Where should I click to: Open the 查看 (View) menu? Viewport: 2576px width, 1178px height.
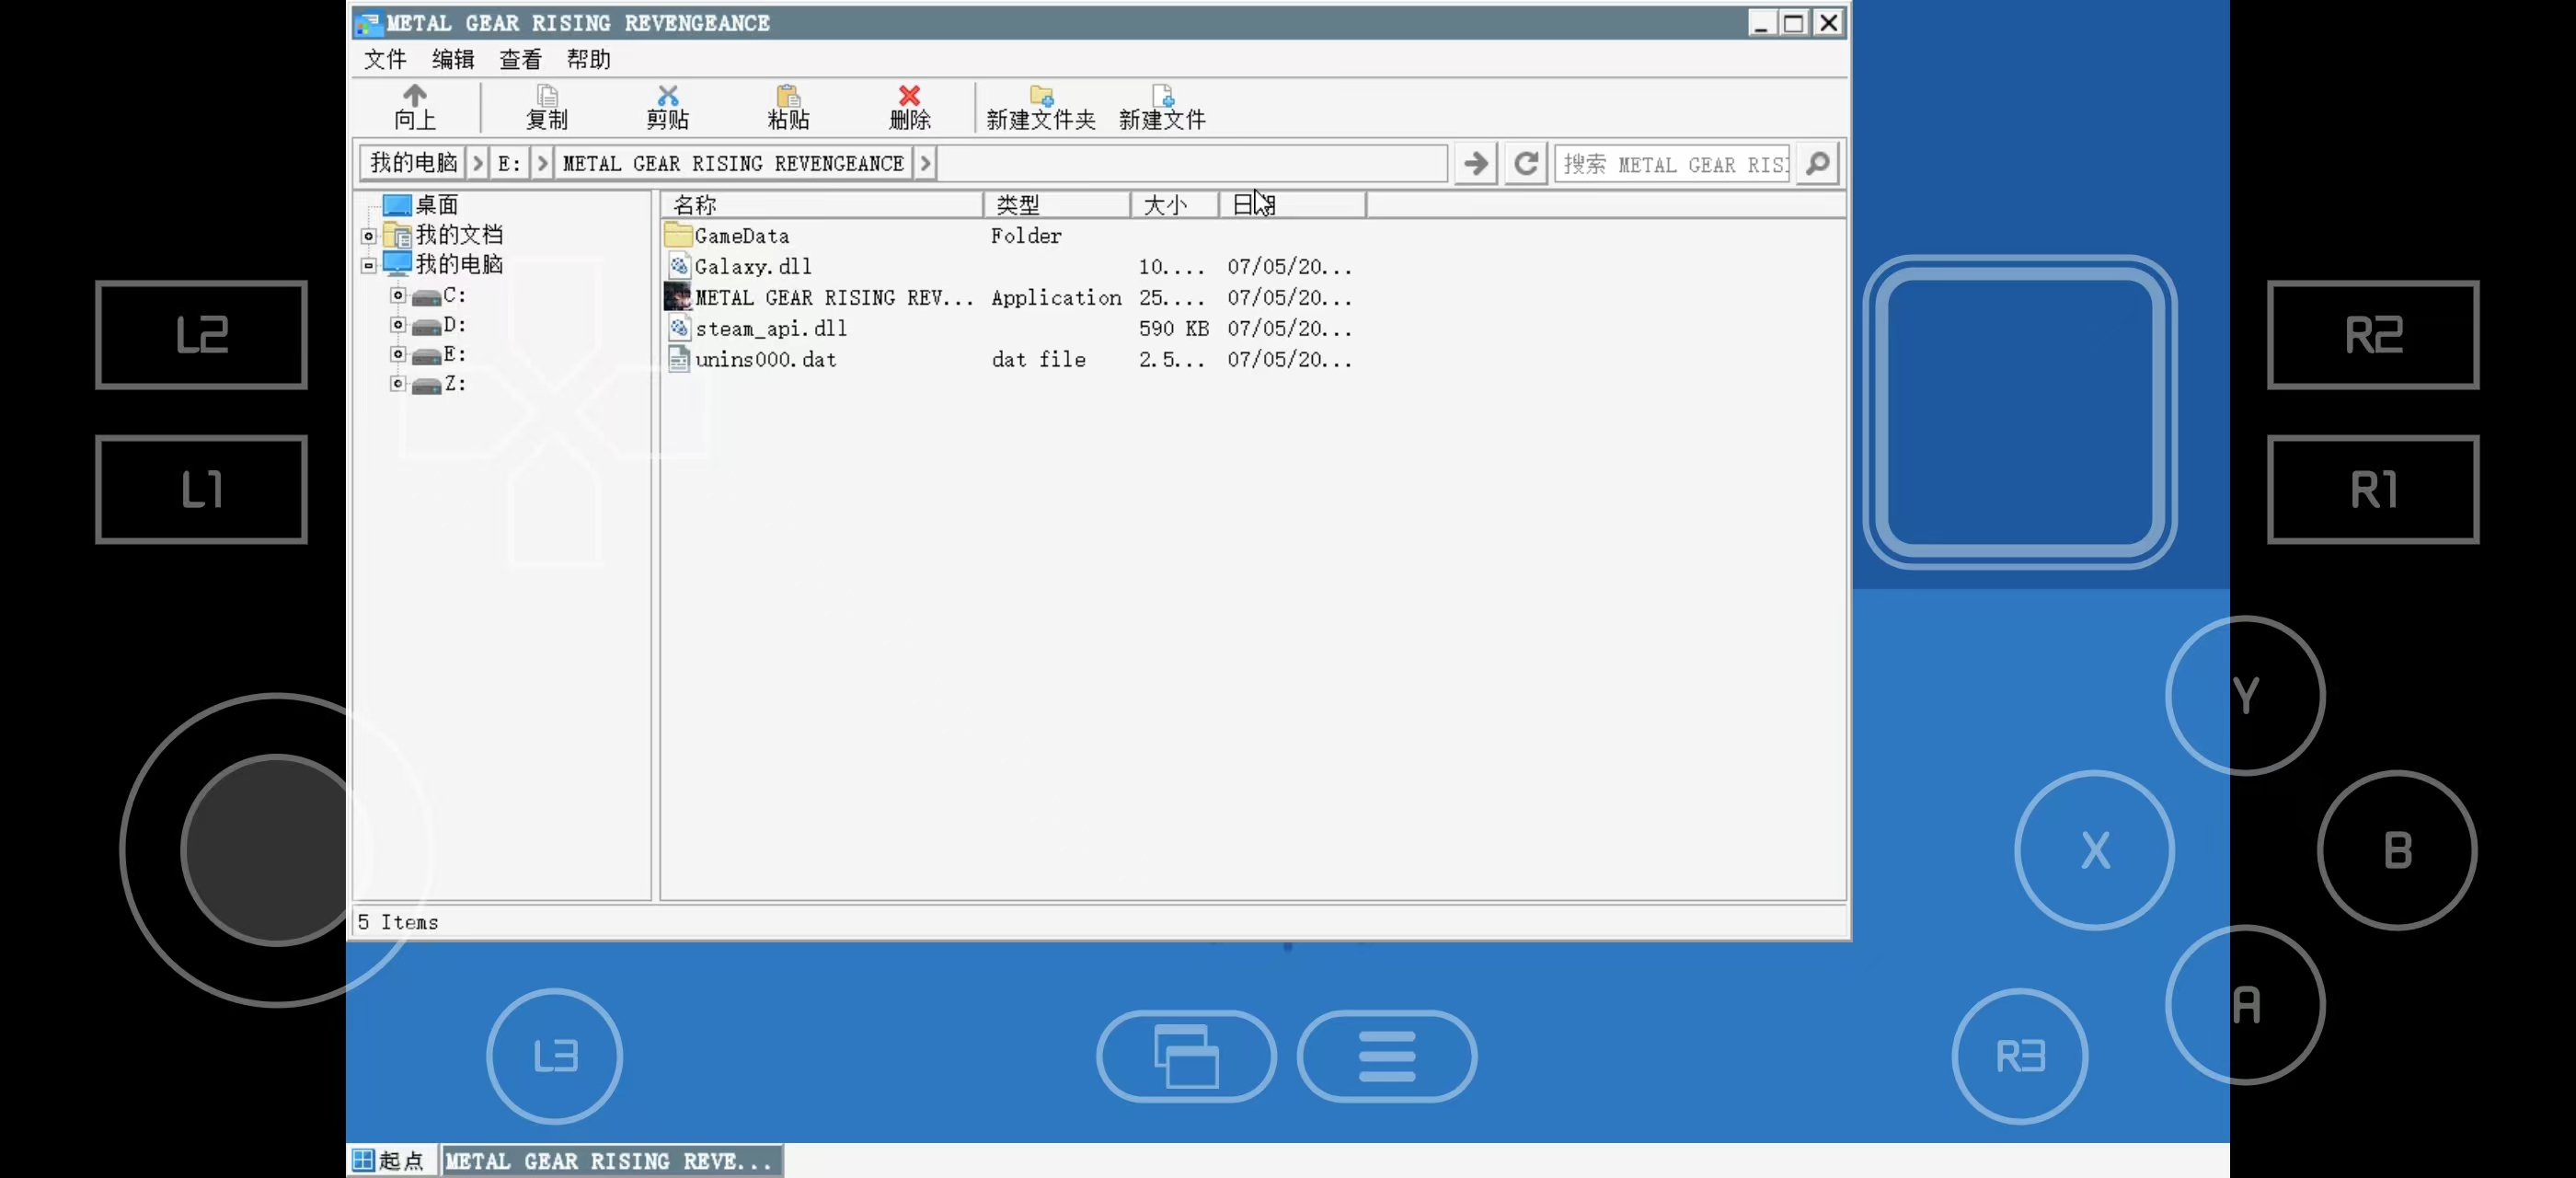click(x=520, y=59)
